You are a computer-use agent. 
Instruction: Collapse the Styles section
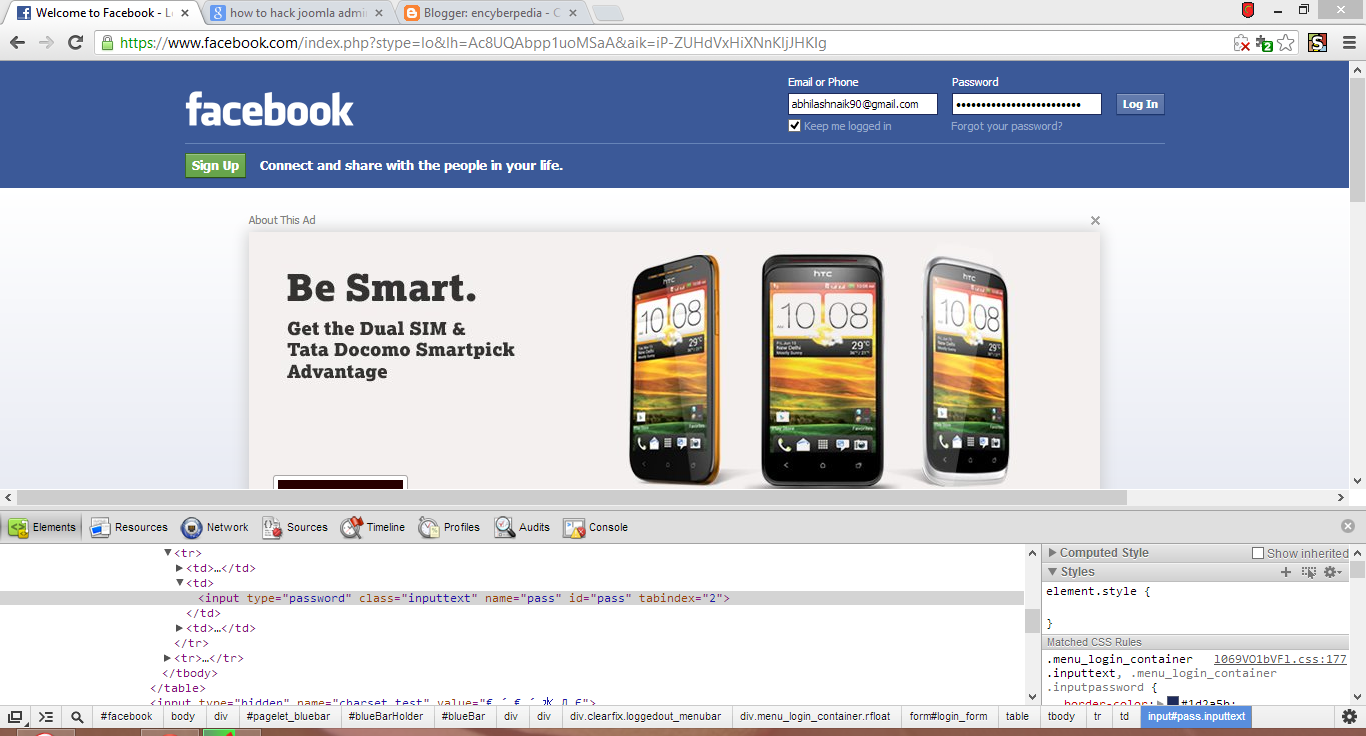coord(1052,572)
